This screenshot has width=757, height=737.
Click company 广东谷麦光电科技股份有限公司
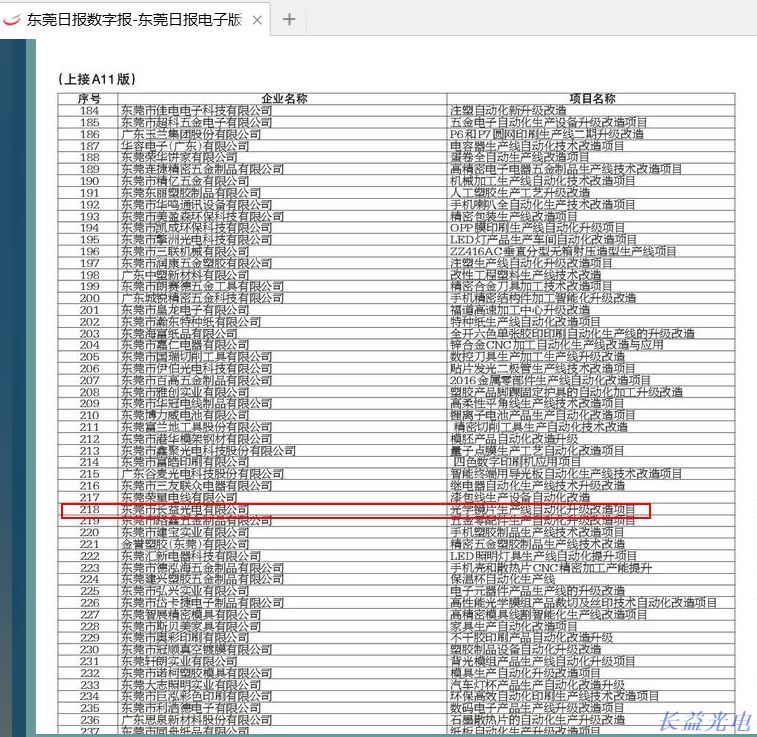[202, 474]
